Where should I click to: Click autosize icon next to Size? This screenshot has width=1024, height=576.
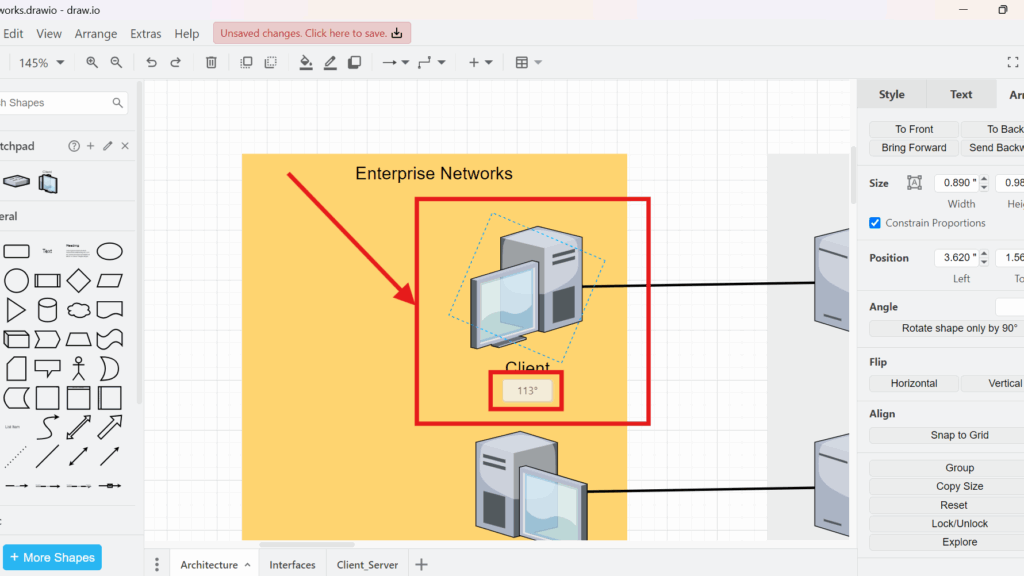click(914, 183)
